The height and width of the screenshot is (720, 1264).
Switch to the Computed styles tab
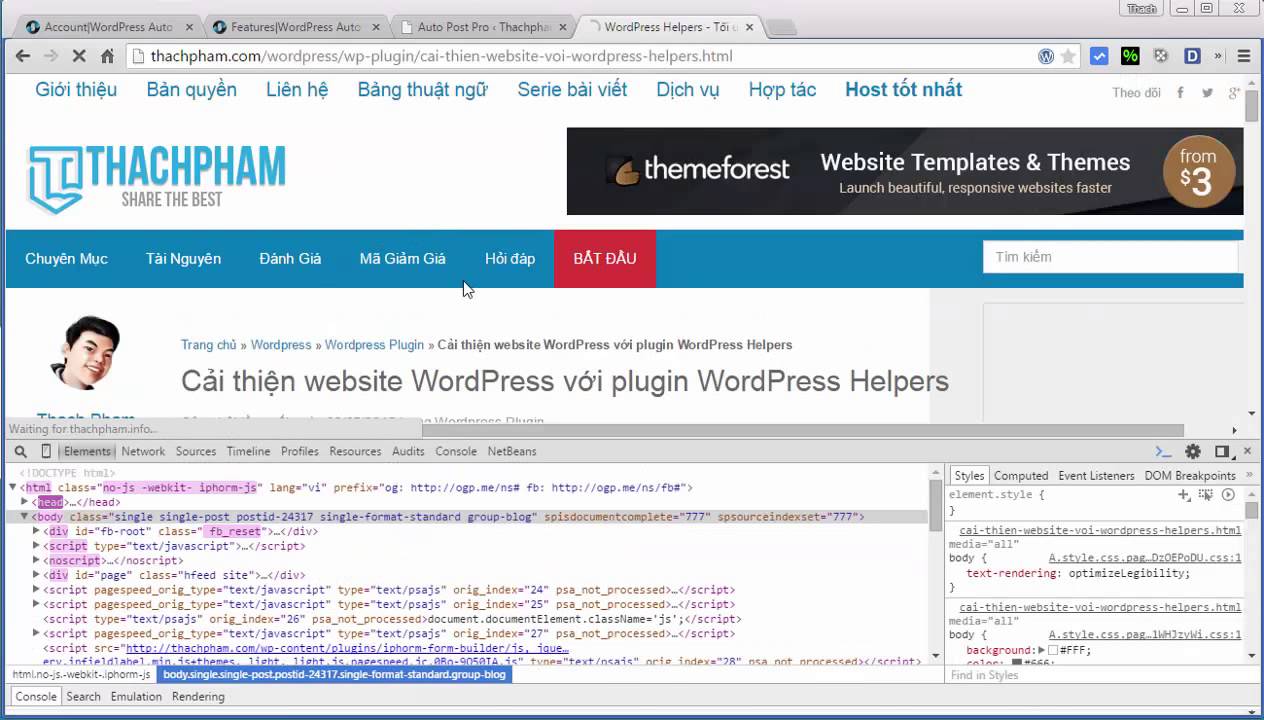1021,476
